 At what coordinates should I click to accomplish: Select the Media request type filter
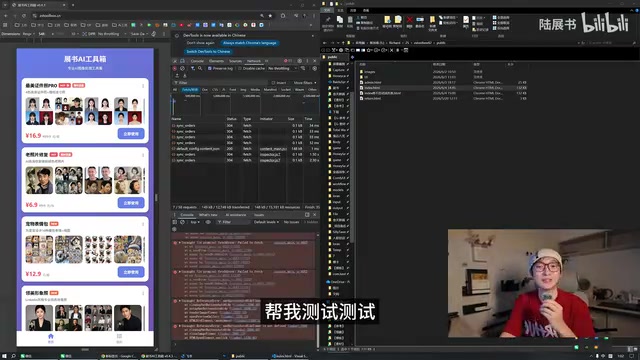[255, 90]
